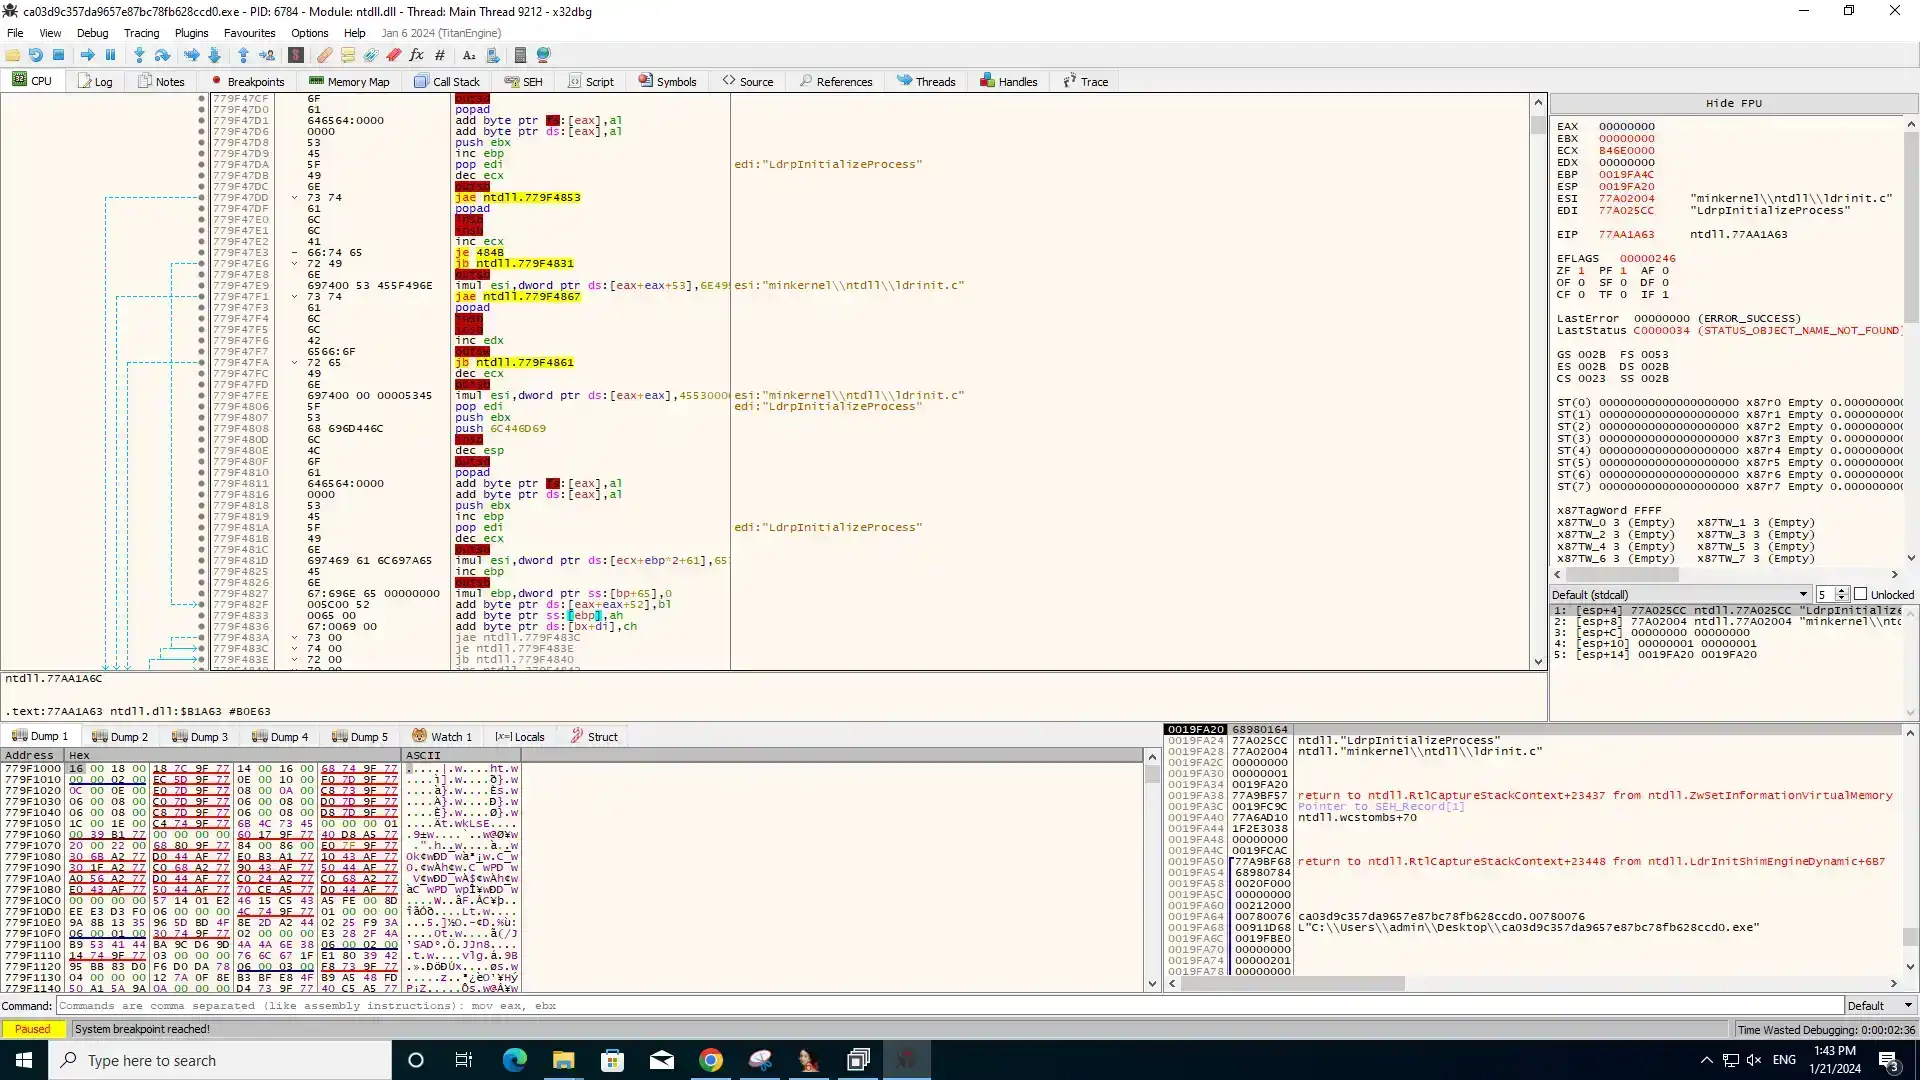Open the Debug menu
This screenshot has height=1080, width=1920.
92,33
